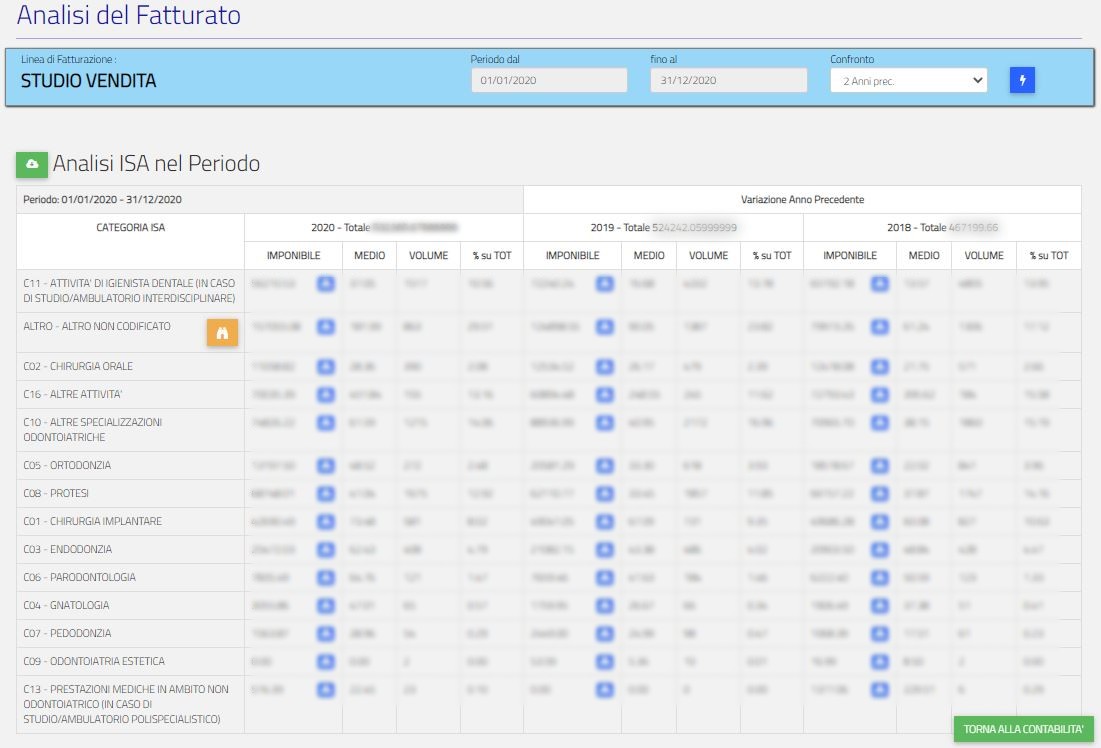Run the analysis using the blue lightning bolt

(x=1022, y=79)
